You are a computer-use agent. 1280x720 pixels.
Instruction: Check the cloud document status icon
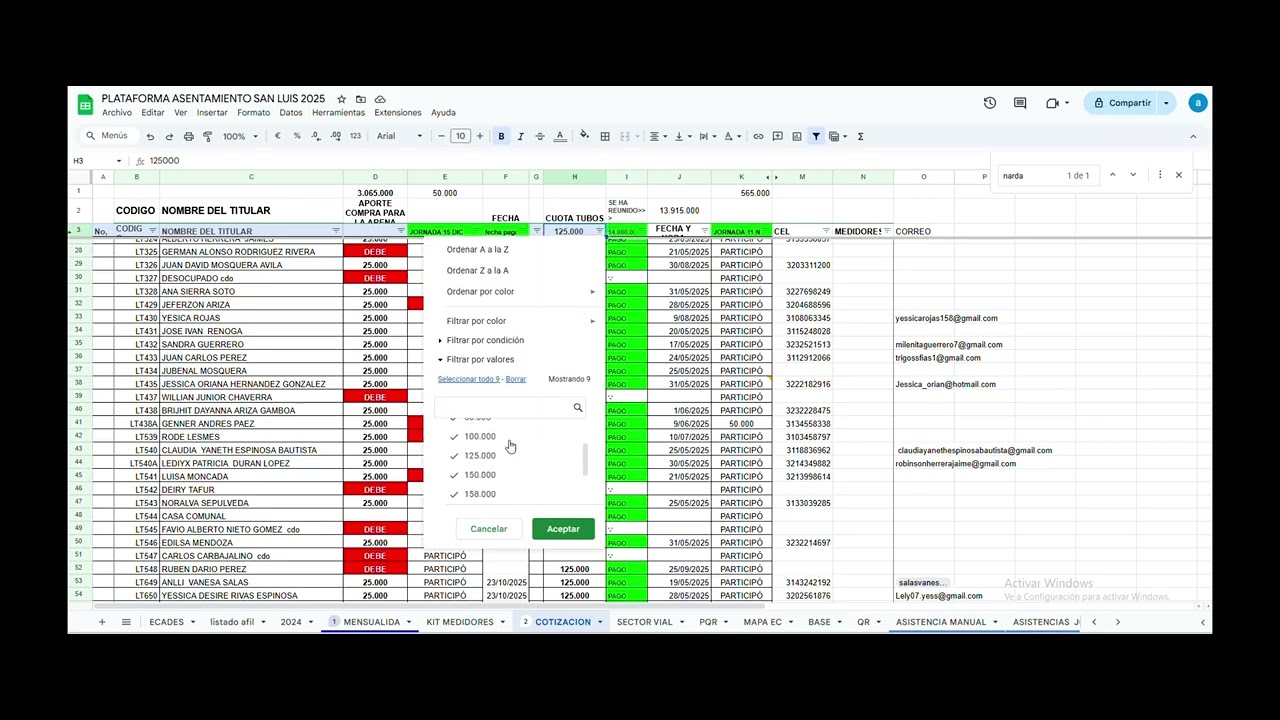pos(380,99)
